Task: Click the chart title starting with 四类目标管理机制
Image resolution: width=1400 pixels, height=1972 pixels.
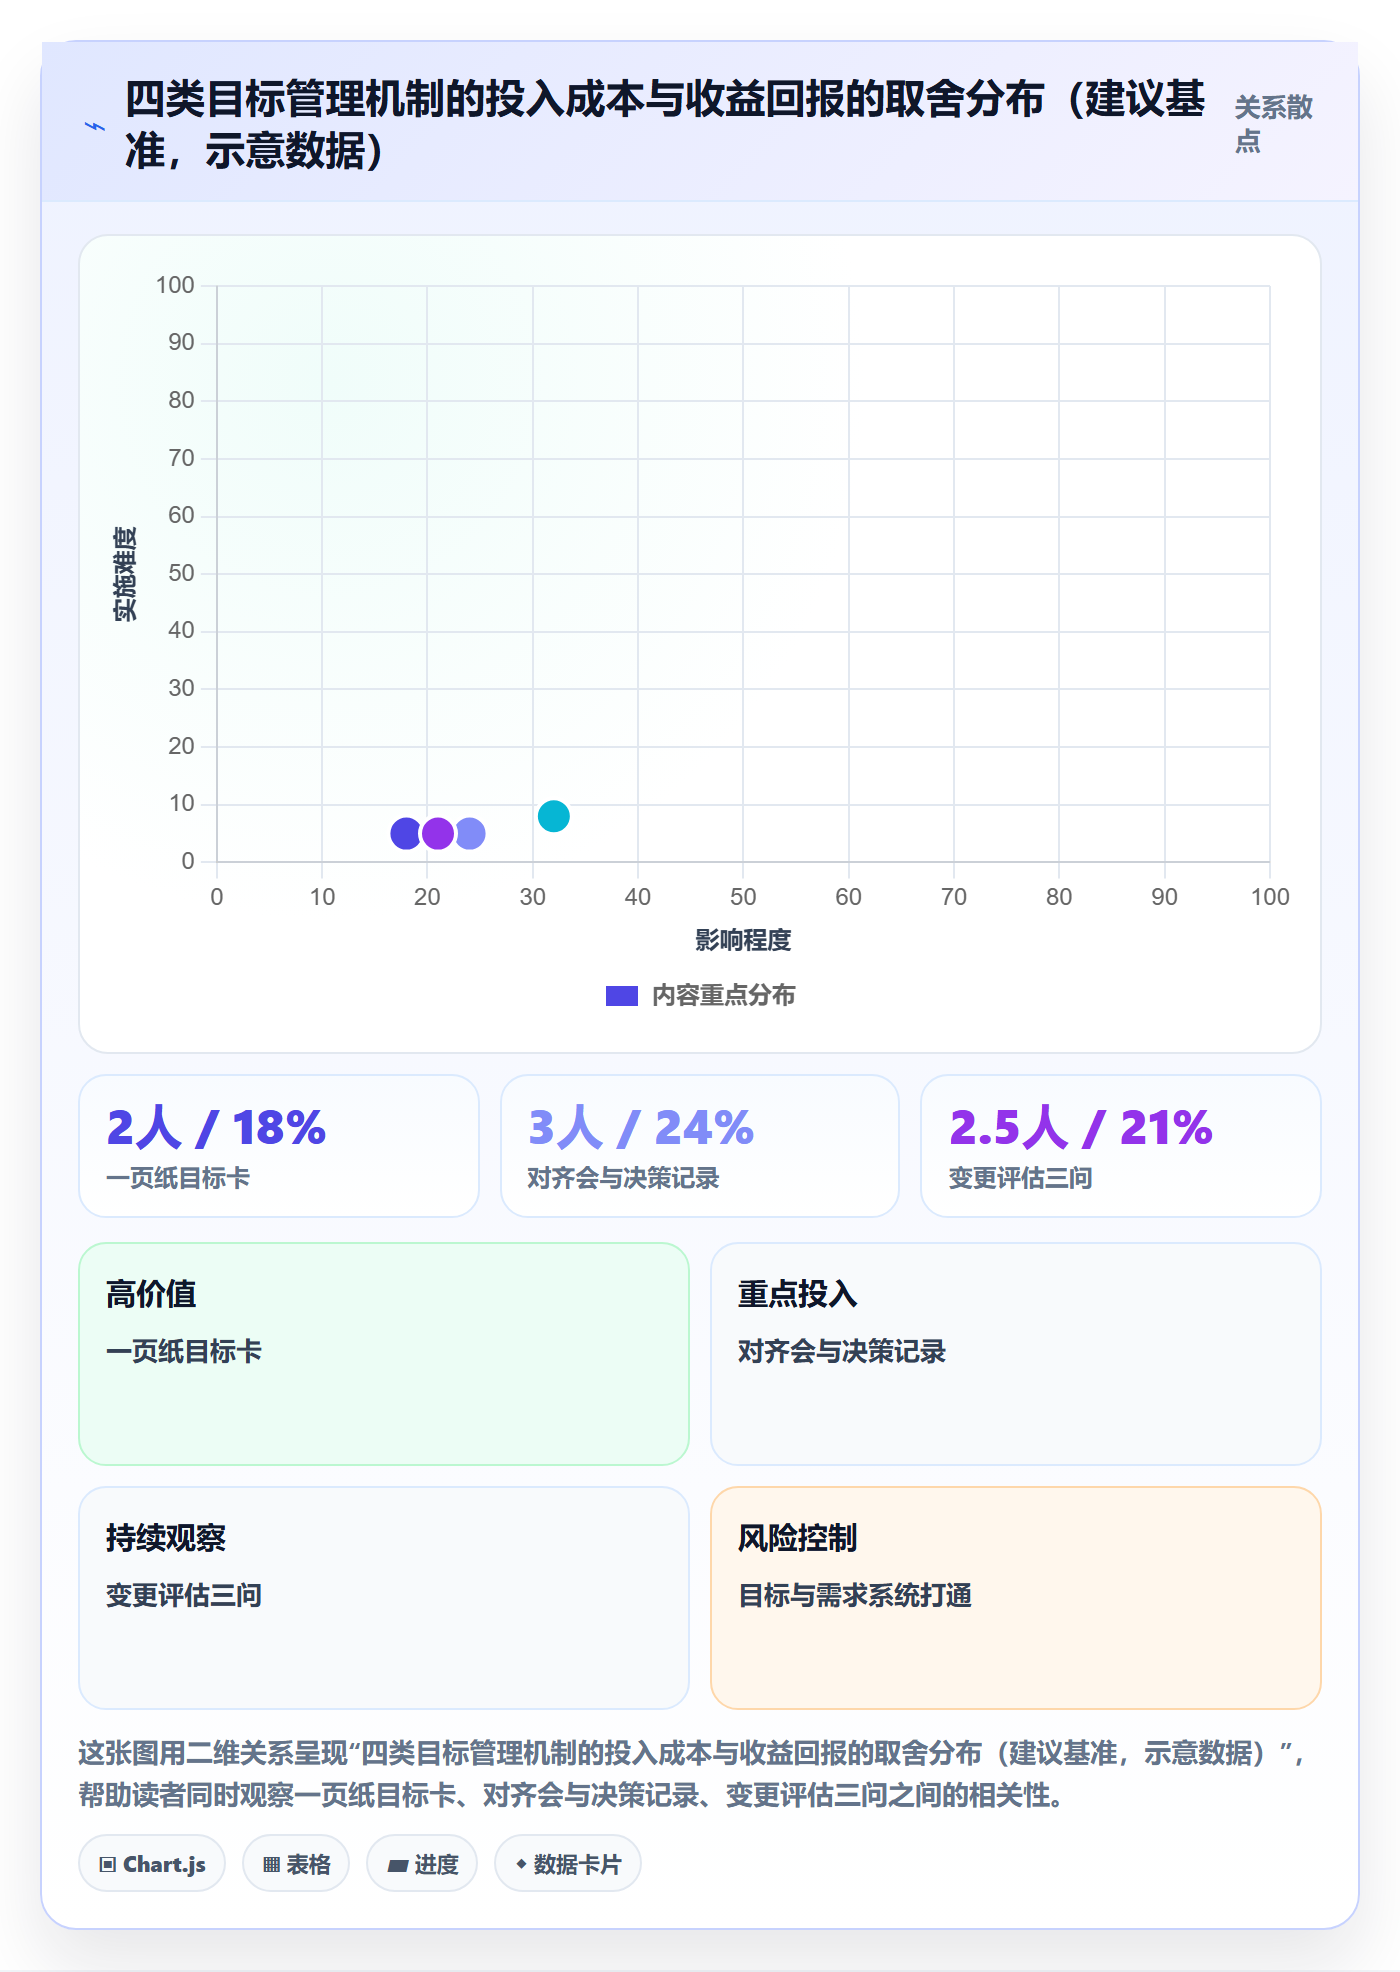Action: (665, 125)
